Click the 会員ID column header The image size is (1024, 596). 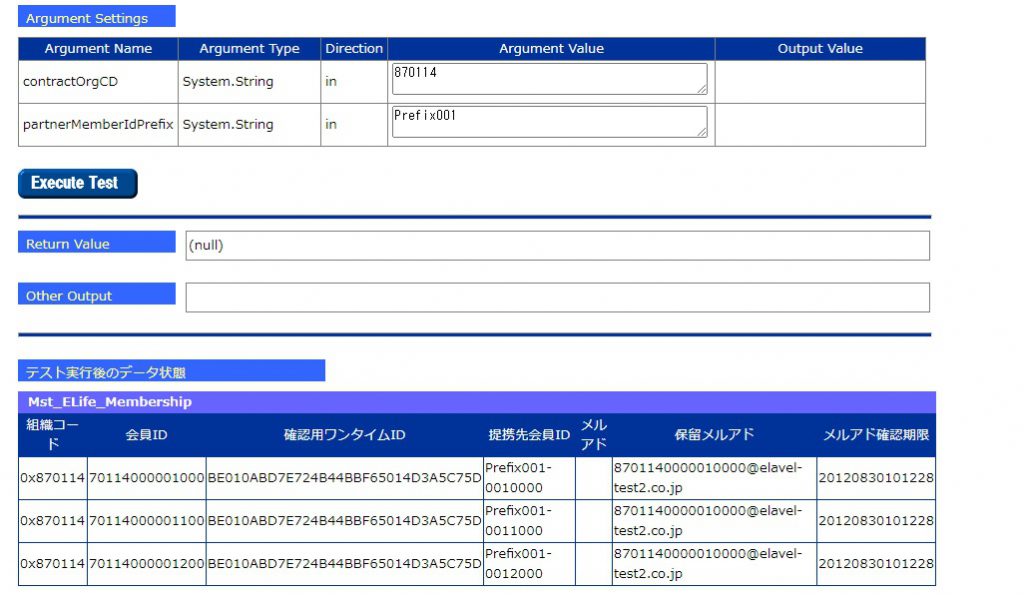146,435
